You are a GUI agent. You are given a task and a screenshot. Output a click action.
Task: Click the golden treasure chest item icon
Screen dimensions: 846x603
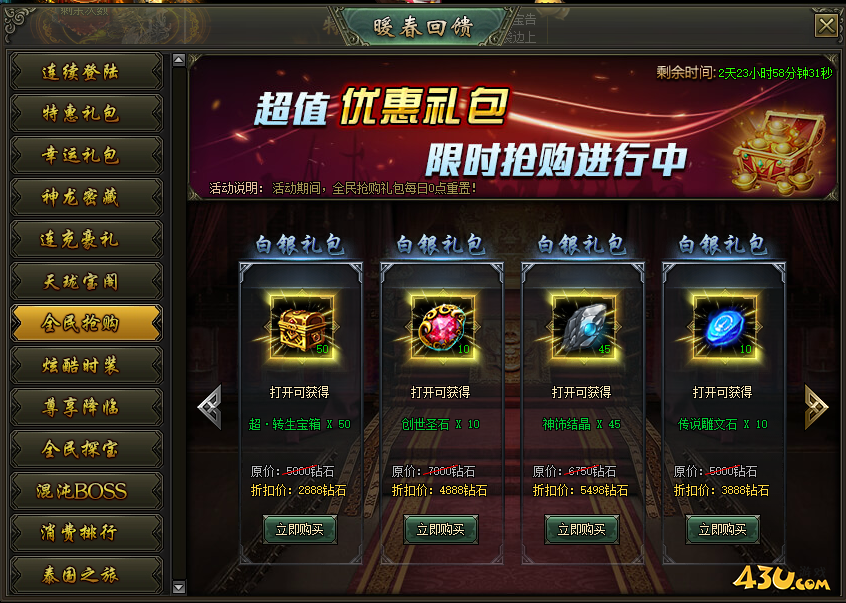pyautogui.click(x=302, y=327)
